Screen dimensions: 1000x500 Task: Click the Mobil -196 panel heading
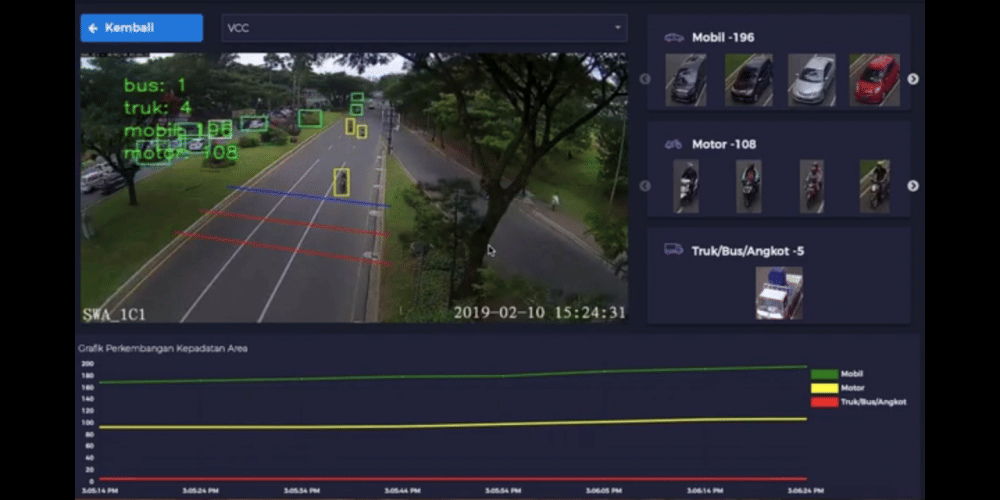tap(723, 38)
